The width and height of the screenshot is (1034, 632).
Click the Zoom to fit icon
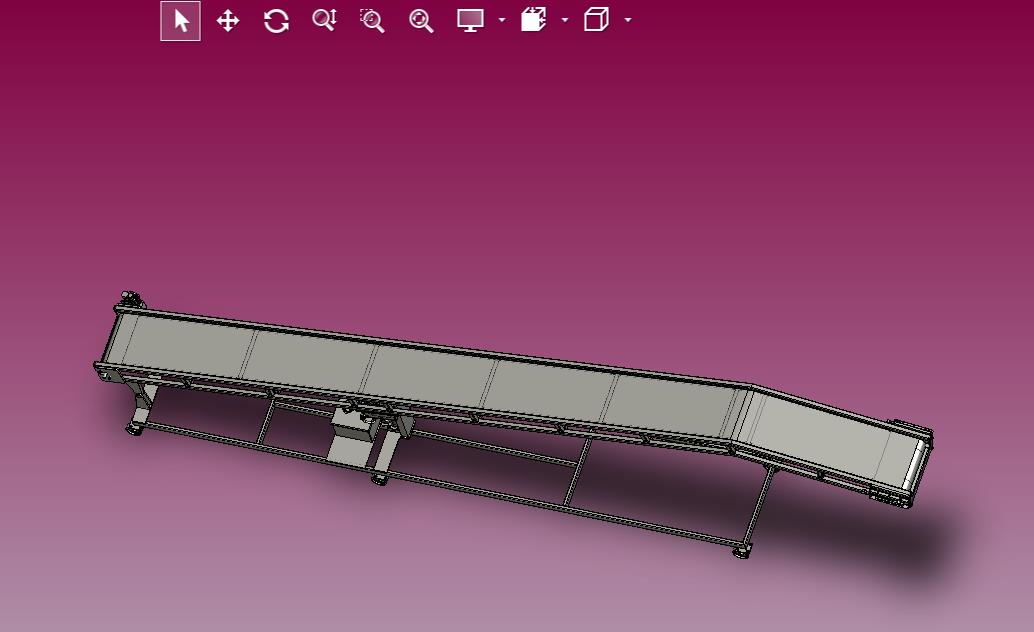click(x=421, y=20)
